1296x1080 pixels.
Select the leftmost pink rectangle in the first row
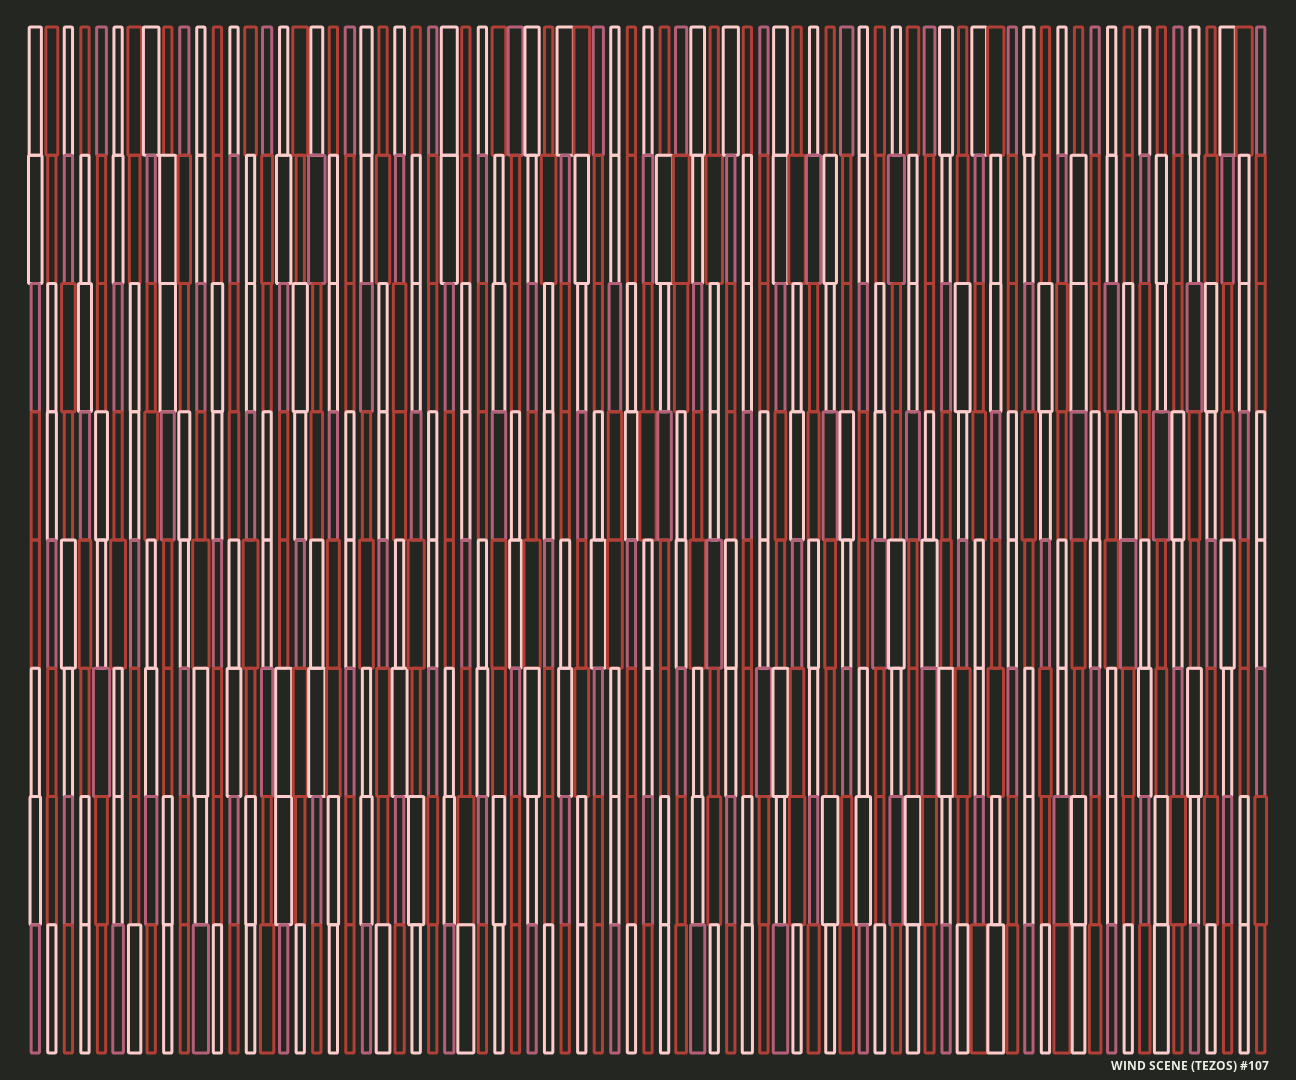(35, 91)
